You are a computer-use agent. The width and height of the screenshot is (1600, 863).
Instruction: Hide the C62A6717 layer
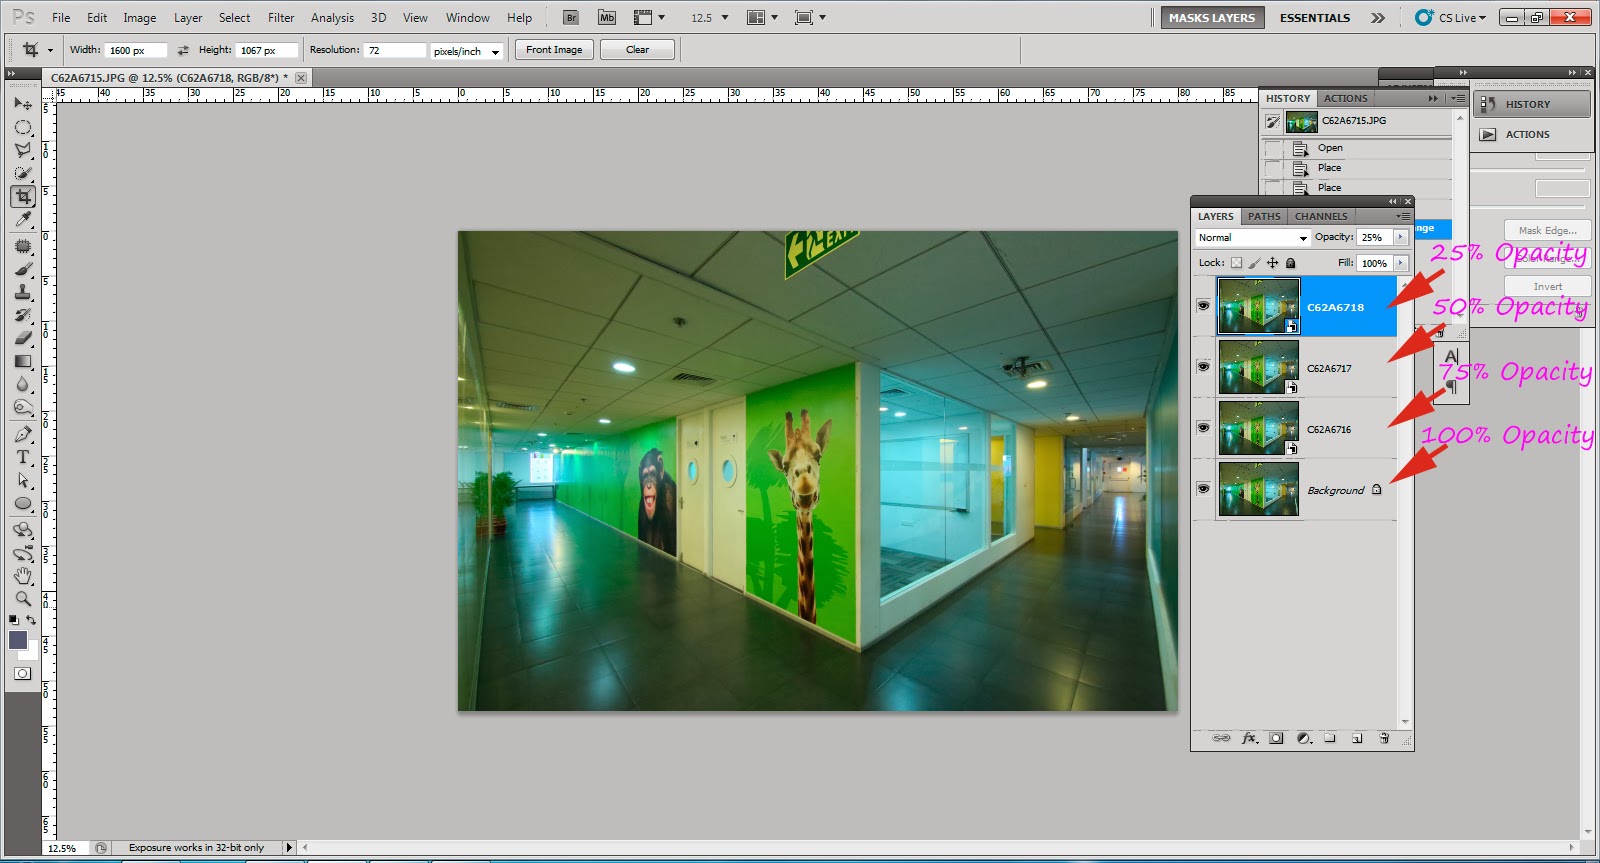[x=1203, y=366]
